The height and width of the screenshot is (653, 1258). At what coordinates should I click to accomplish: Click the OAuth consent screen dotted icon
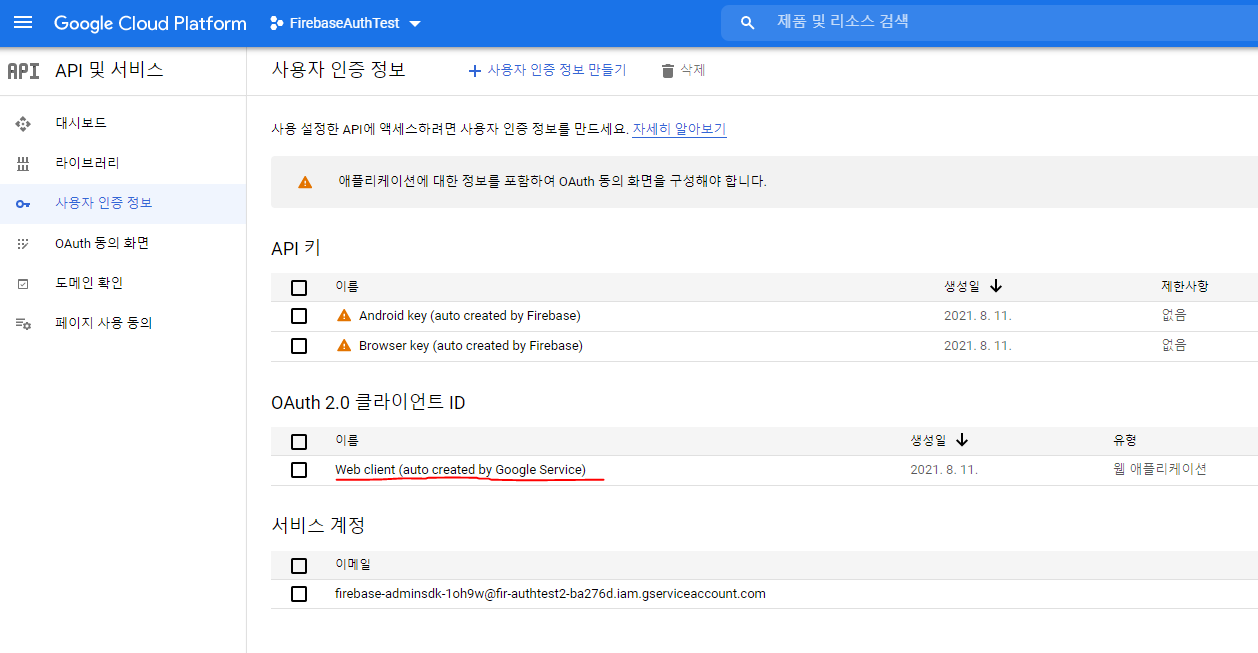pyautogui.click(x=23, y=244)
